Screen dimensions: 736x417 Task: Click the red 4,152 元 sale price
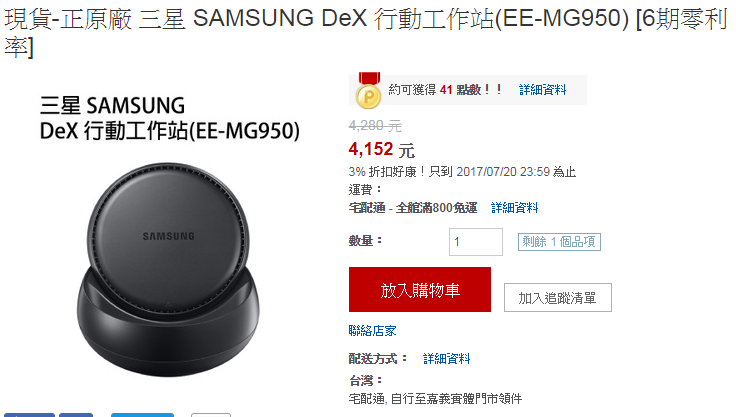point(382,150)
